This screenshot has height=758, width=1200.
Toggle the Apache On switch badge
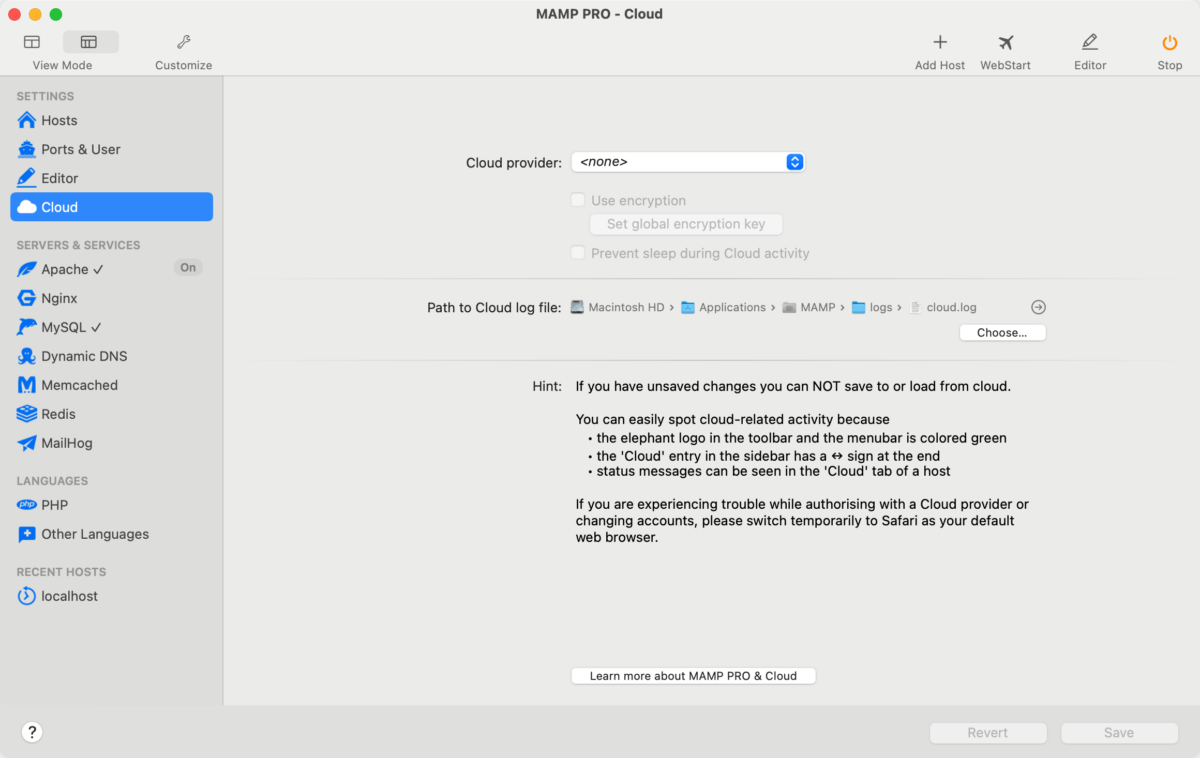188,268
